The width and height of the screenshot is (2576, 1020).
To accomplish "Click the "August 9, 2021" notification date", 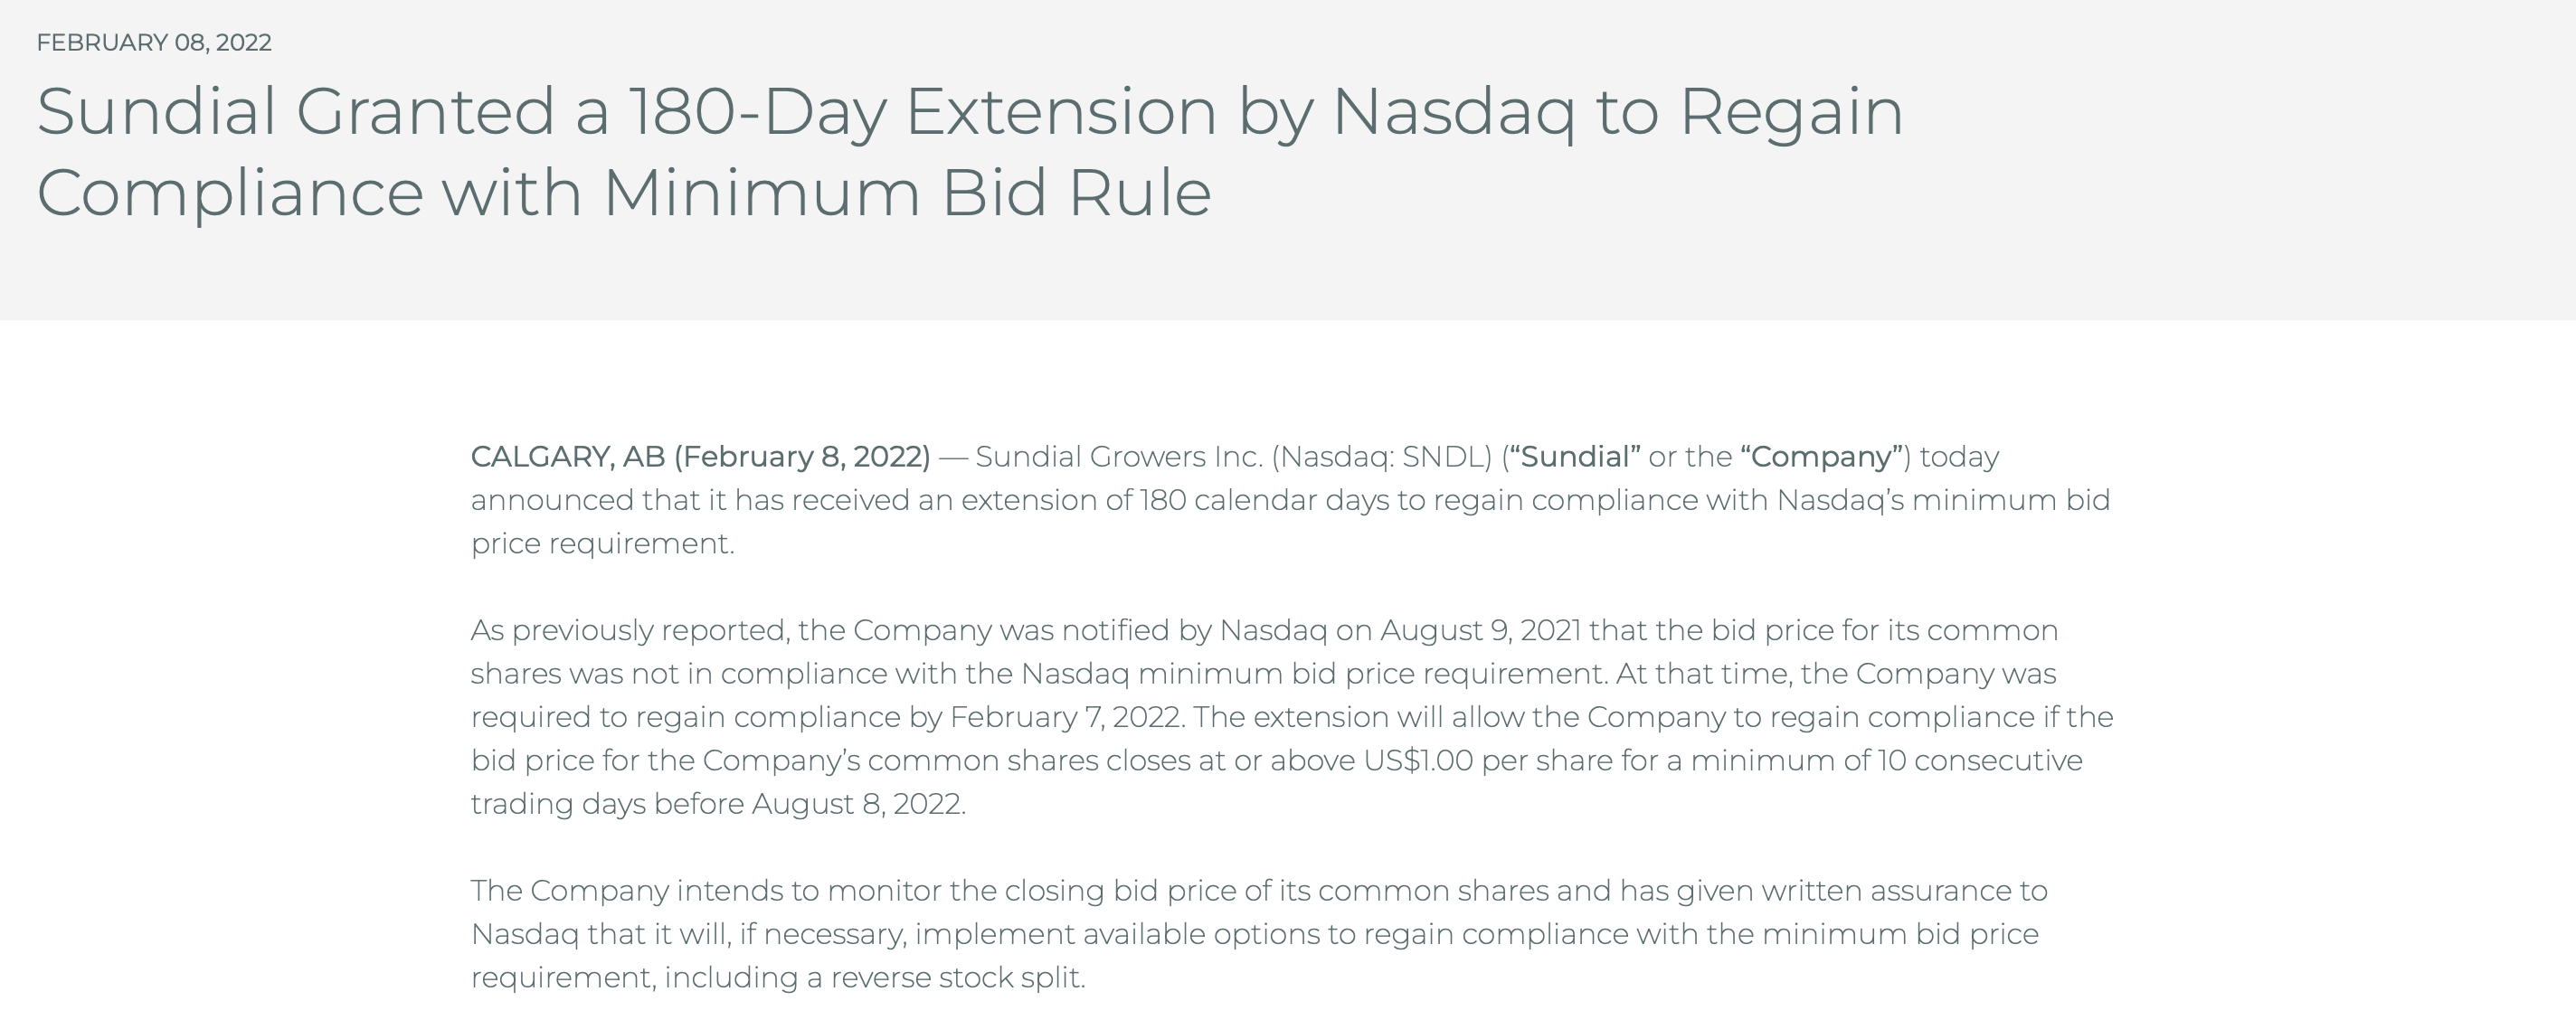I will point(1480,631).
